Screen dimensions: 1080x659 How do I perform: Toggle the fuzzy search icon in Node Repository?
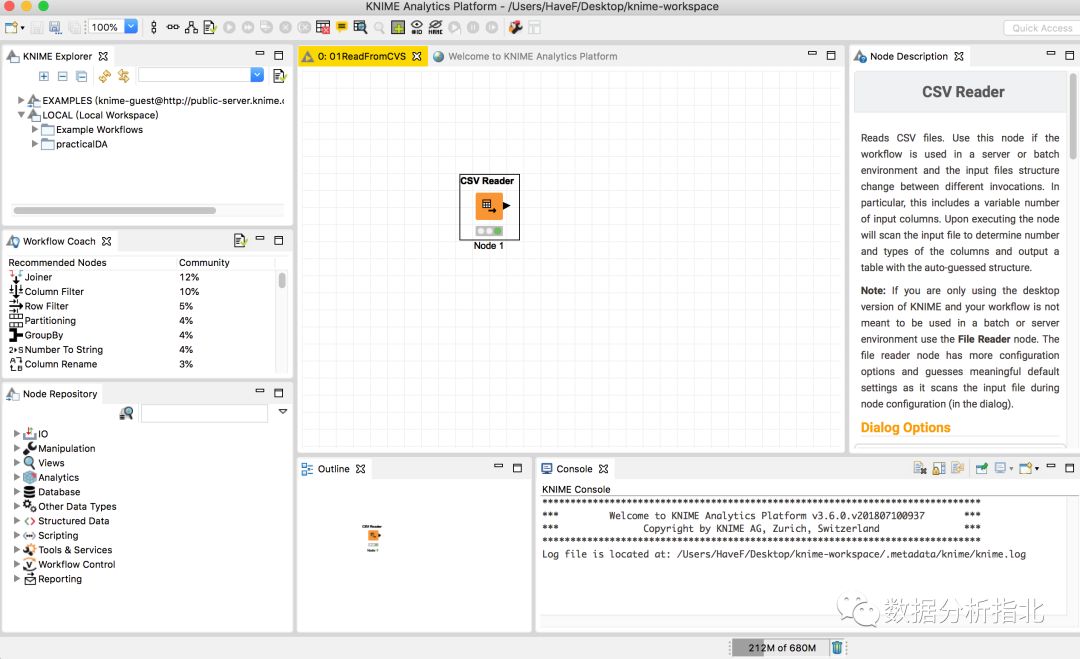coord(126,413)
